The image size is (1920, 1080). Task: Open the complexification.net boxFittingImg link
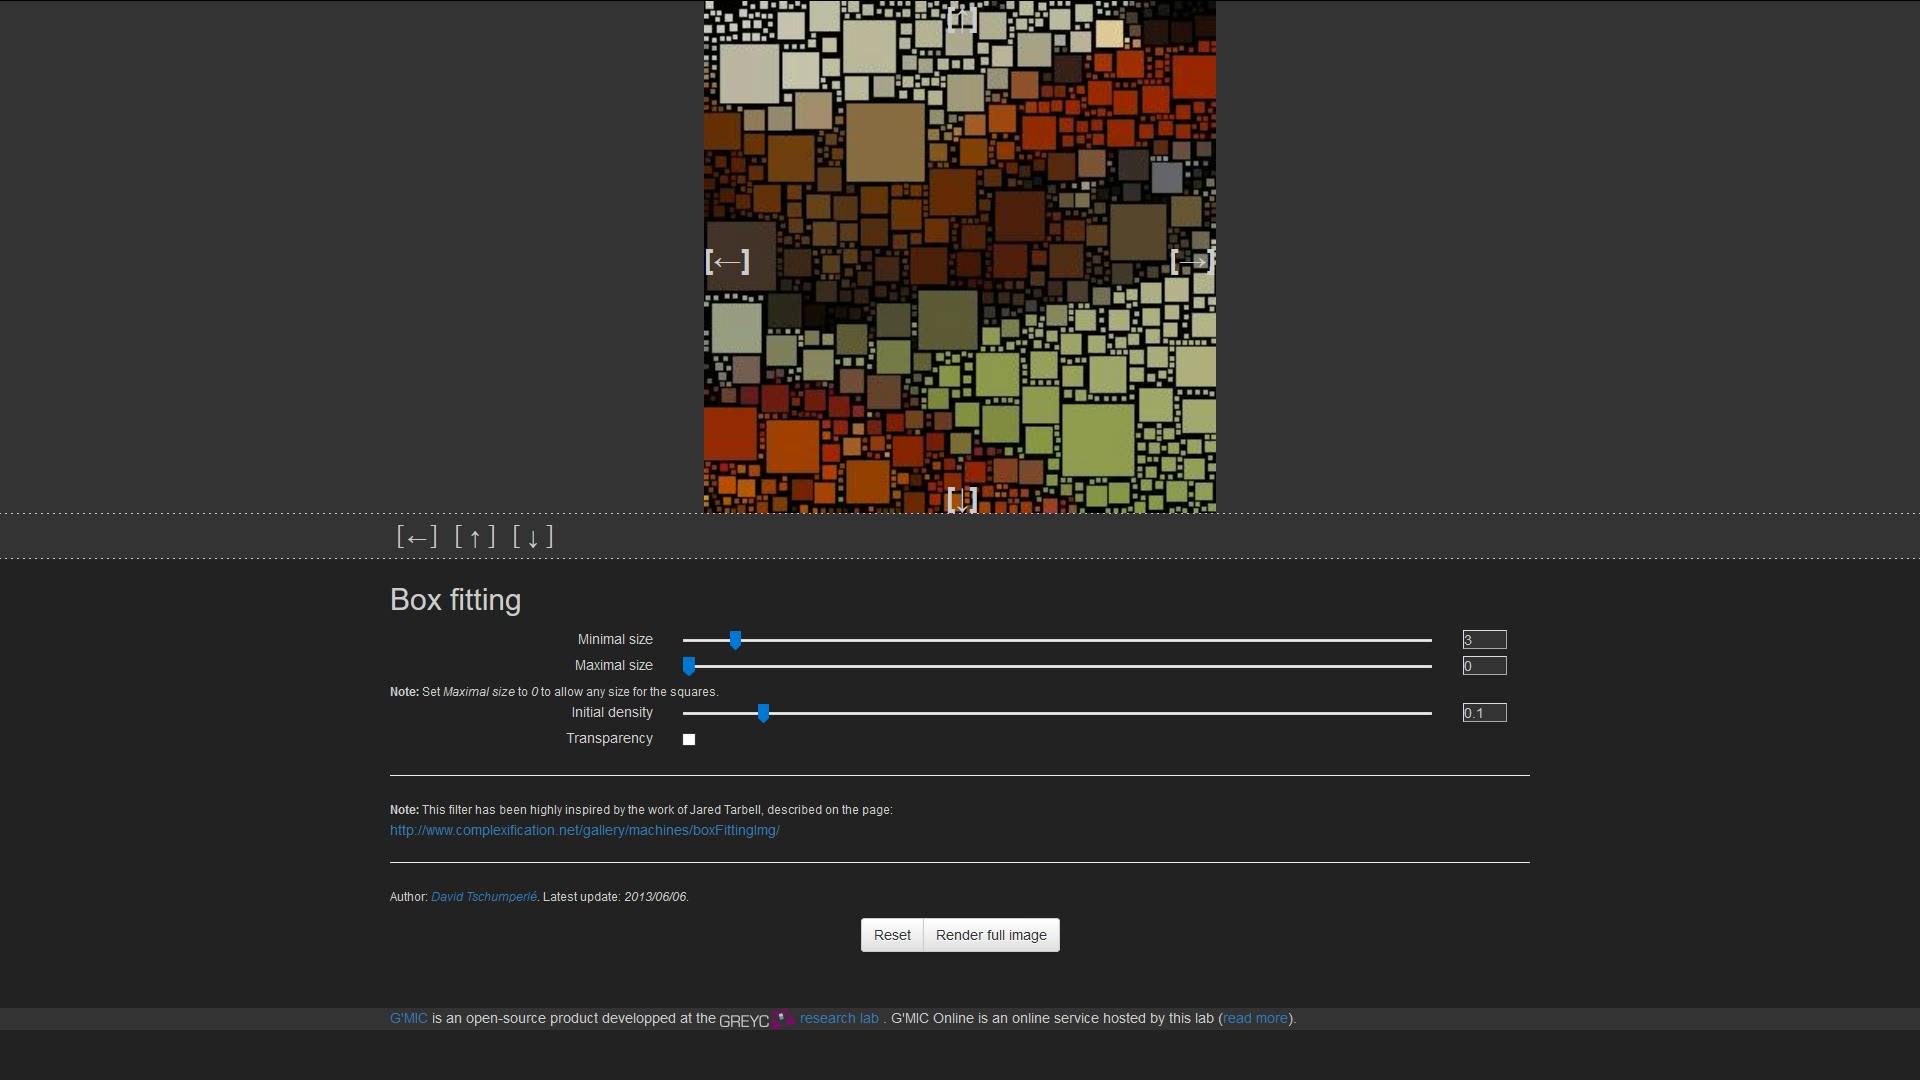[x=584, y=831]
